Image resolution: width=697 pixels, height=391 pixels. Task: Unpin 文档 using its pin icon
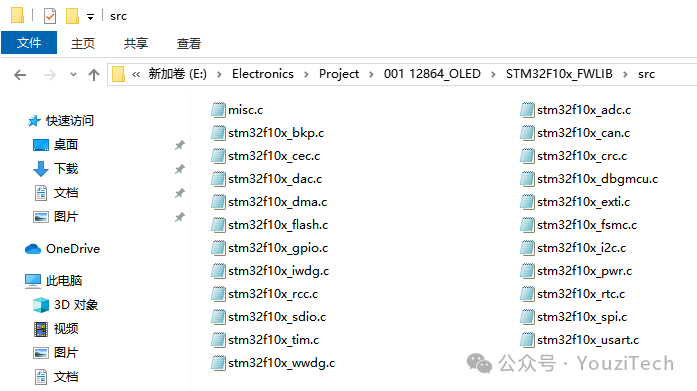180,193
